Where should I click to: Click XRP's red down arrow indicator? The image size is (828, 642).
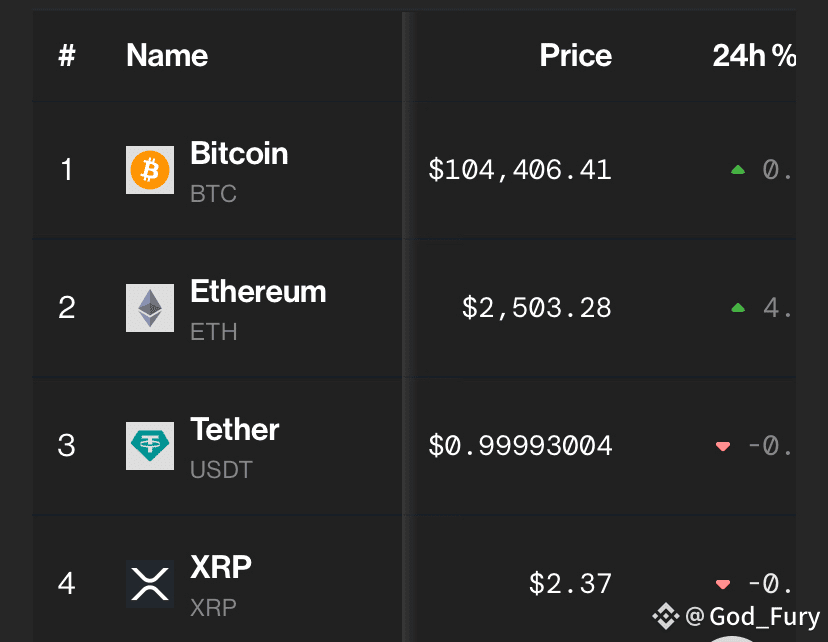(x=723, y=585)
